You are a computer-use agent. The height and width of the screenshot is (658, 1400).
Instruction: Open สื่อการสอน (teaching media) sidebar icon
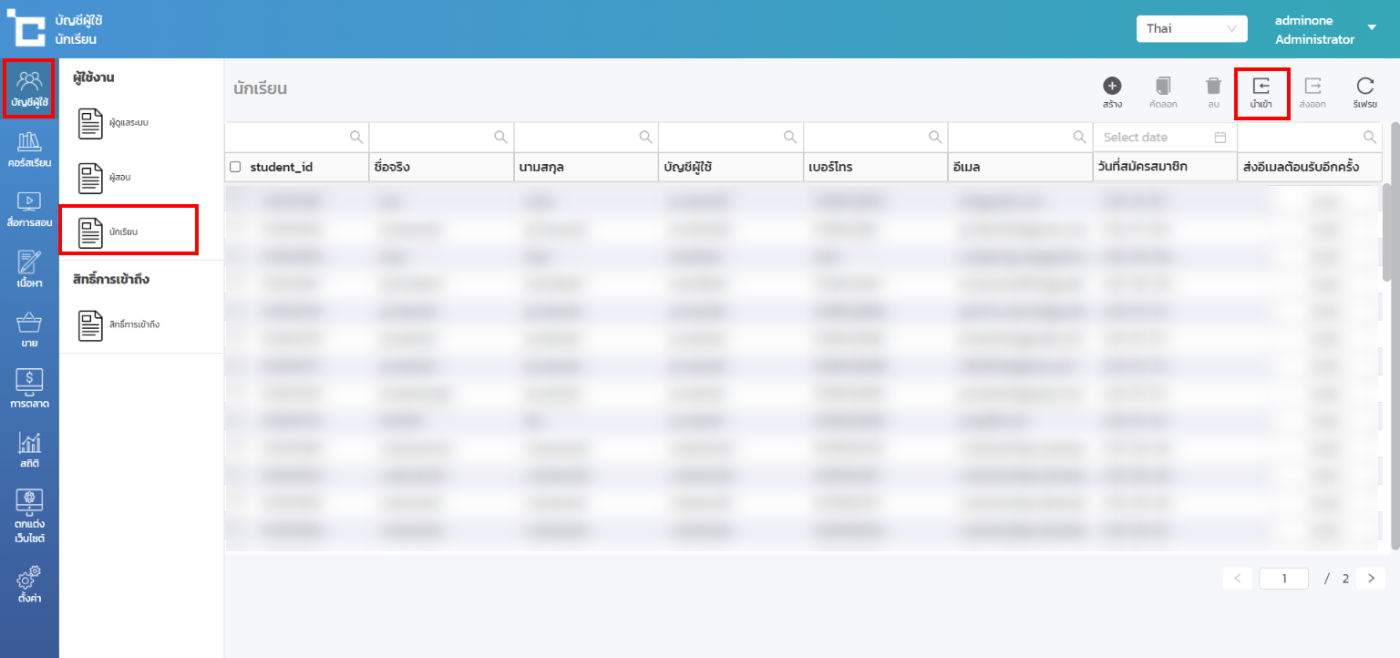coord(29,208)
